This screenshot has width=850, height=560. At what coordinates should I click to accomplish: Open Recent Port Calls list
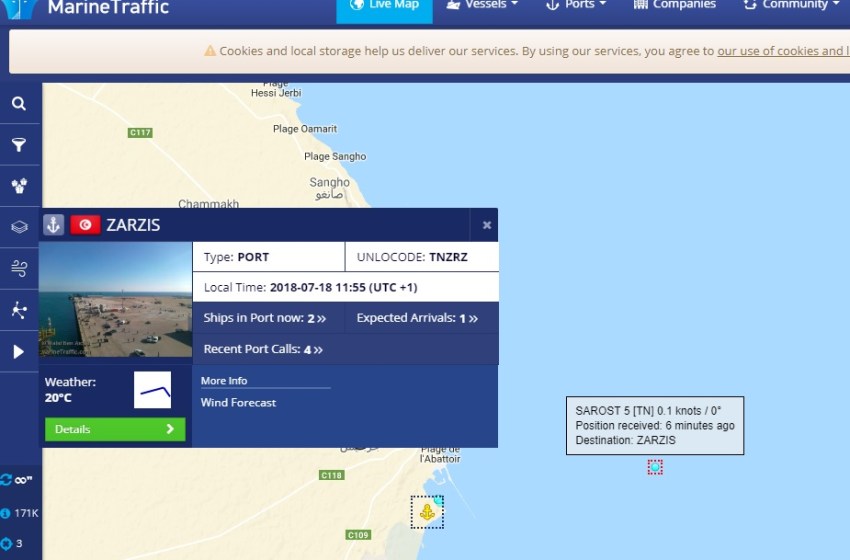tap(263, 349)
